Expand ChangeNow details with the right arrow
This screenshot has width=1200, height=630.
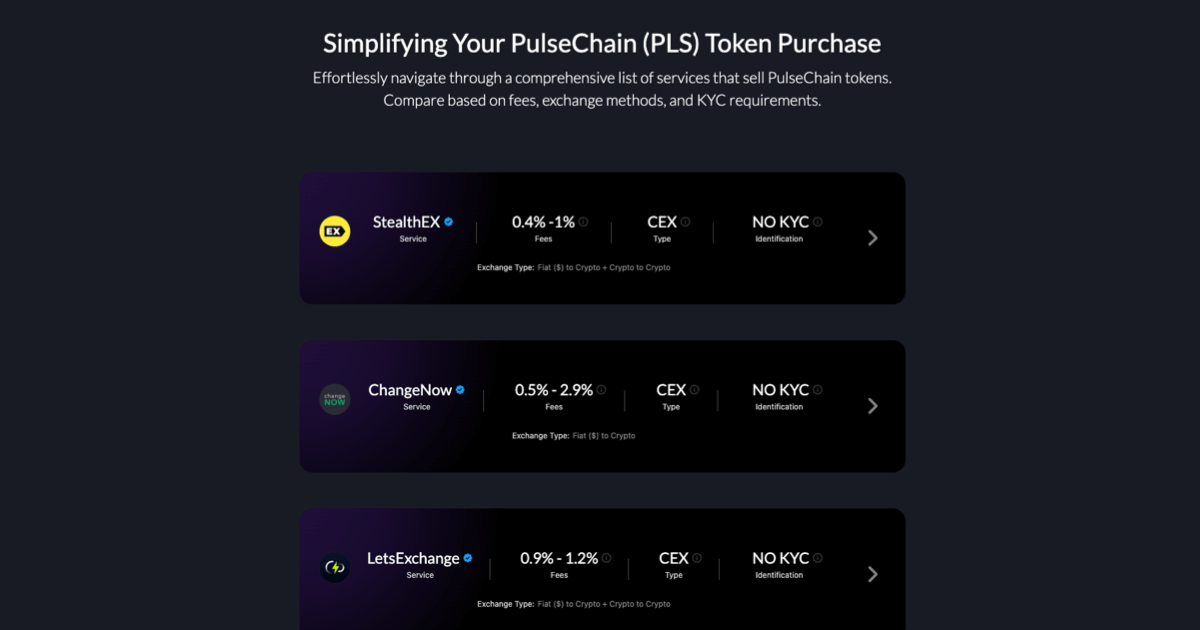(x=872, y=405)
